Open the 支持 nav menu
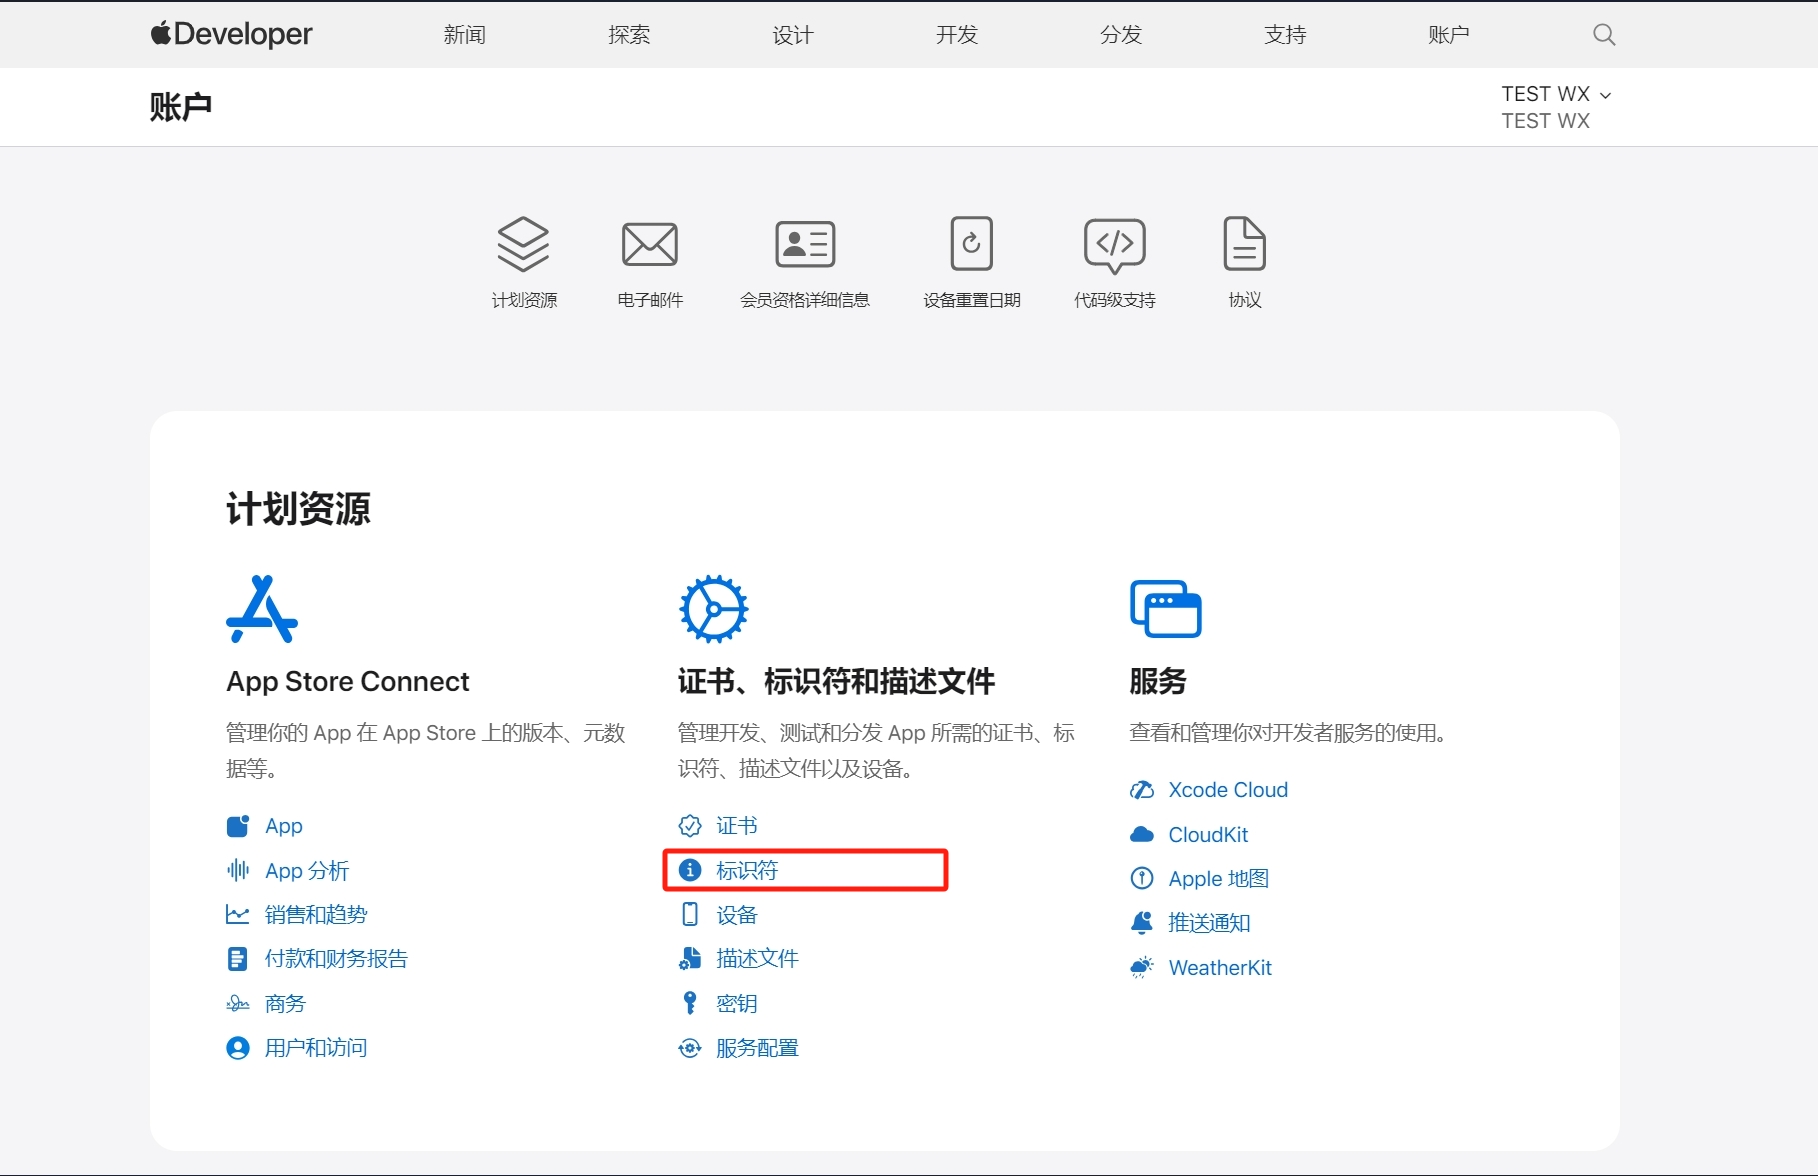1818x1176 pixels. pos(1285,35)
